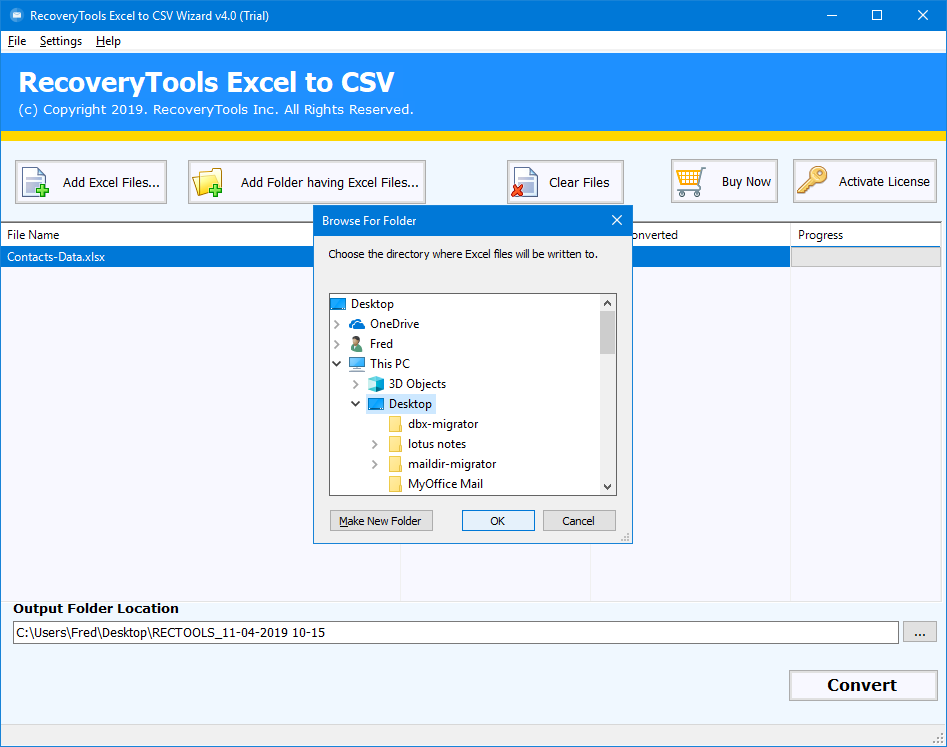Expand the maildir-migrator folder node
Screen dimensions: 947x747
click(374, 464)
